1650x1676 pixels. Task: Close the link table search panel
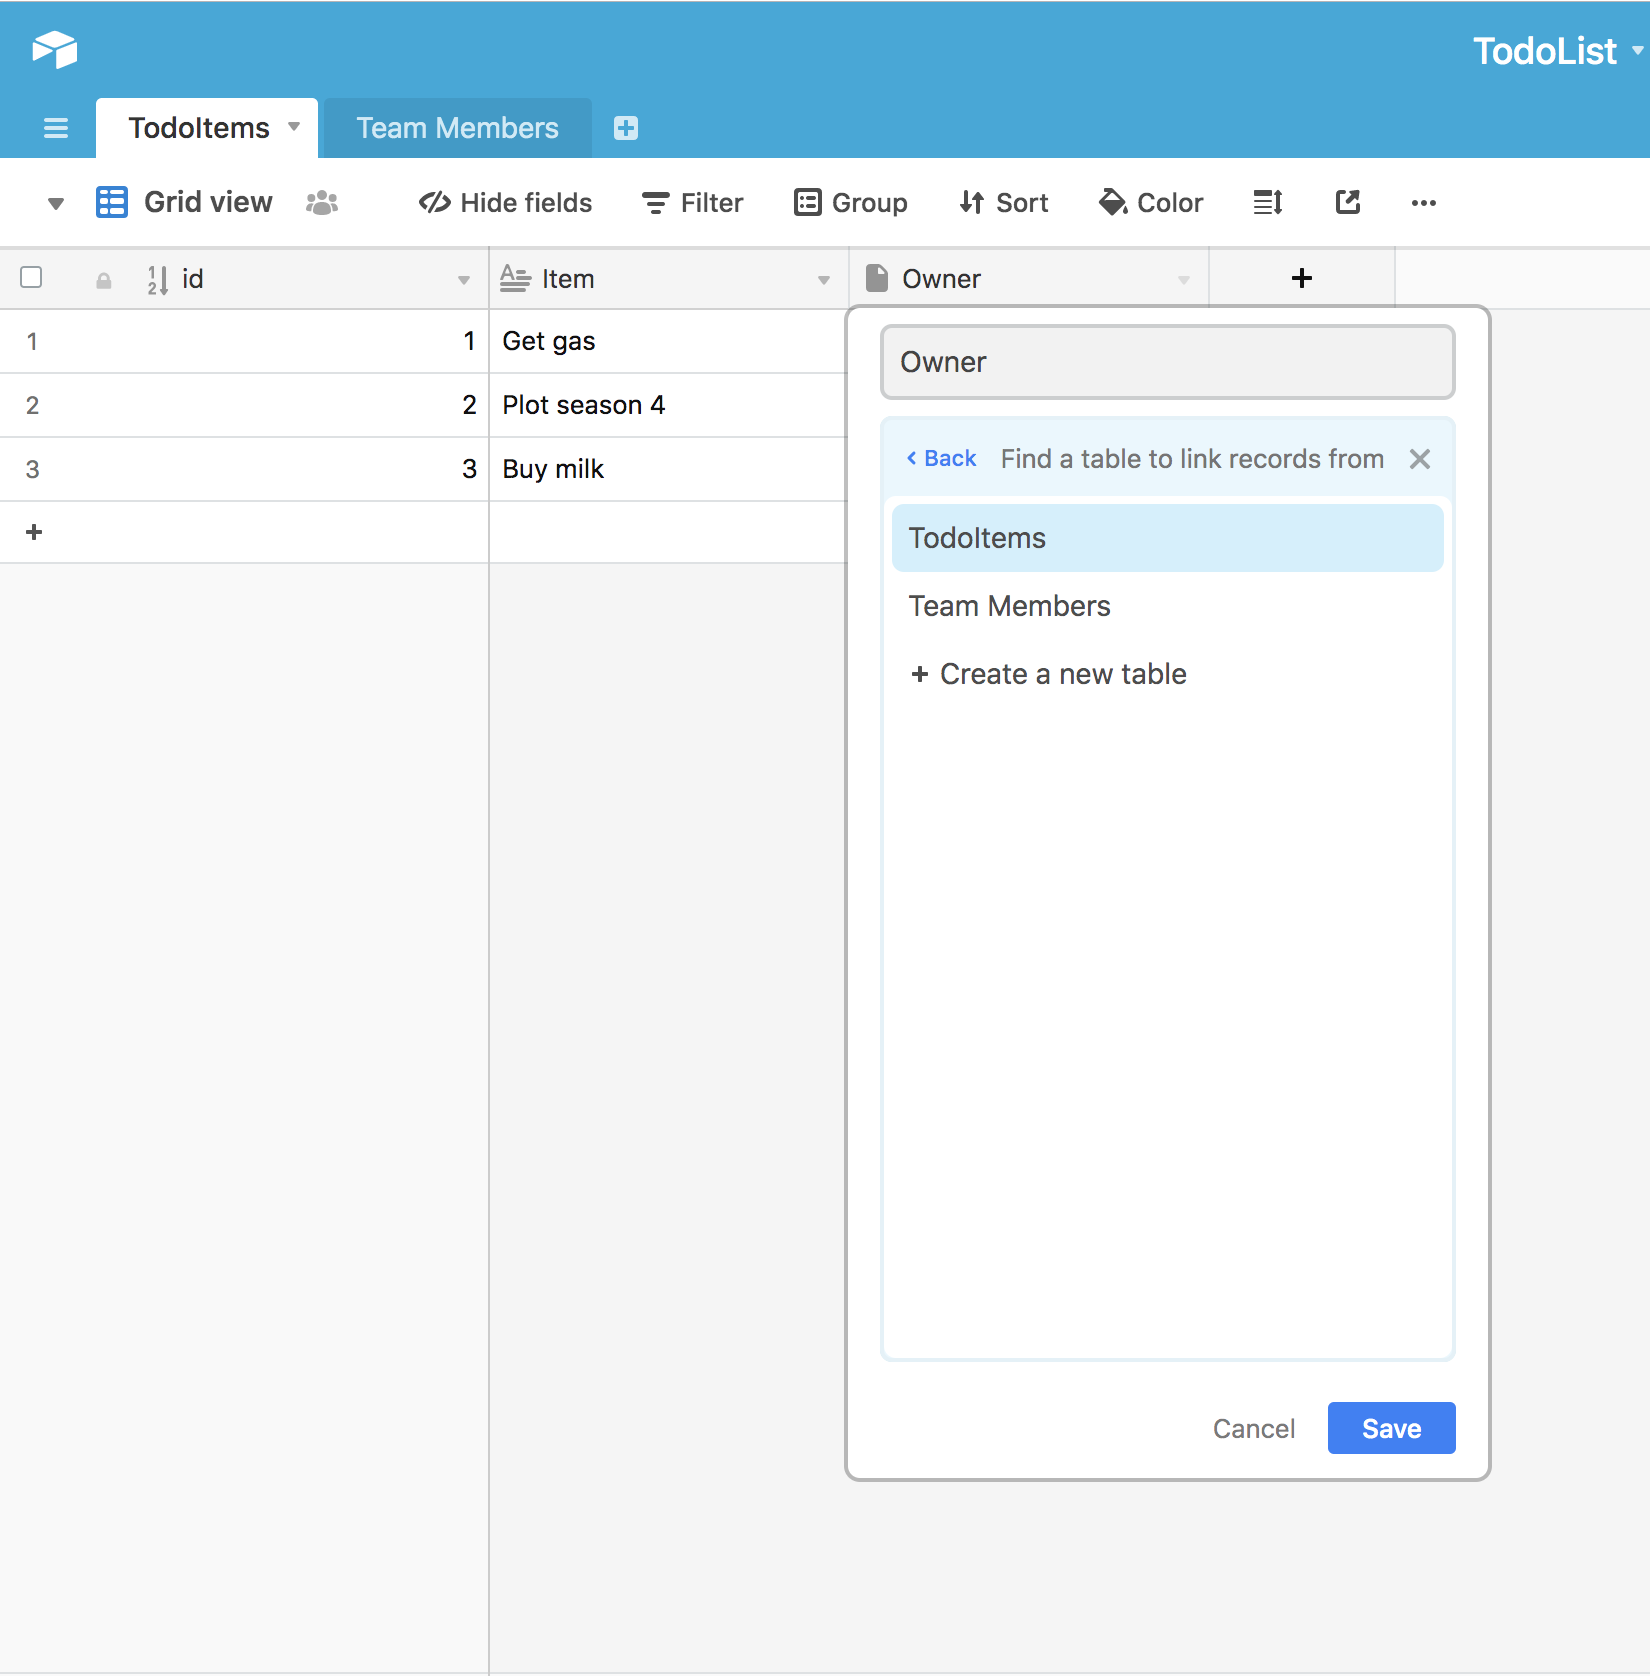pos(1419,459)
